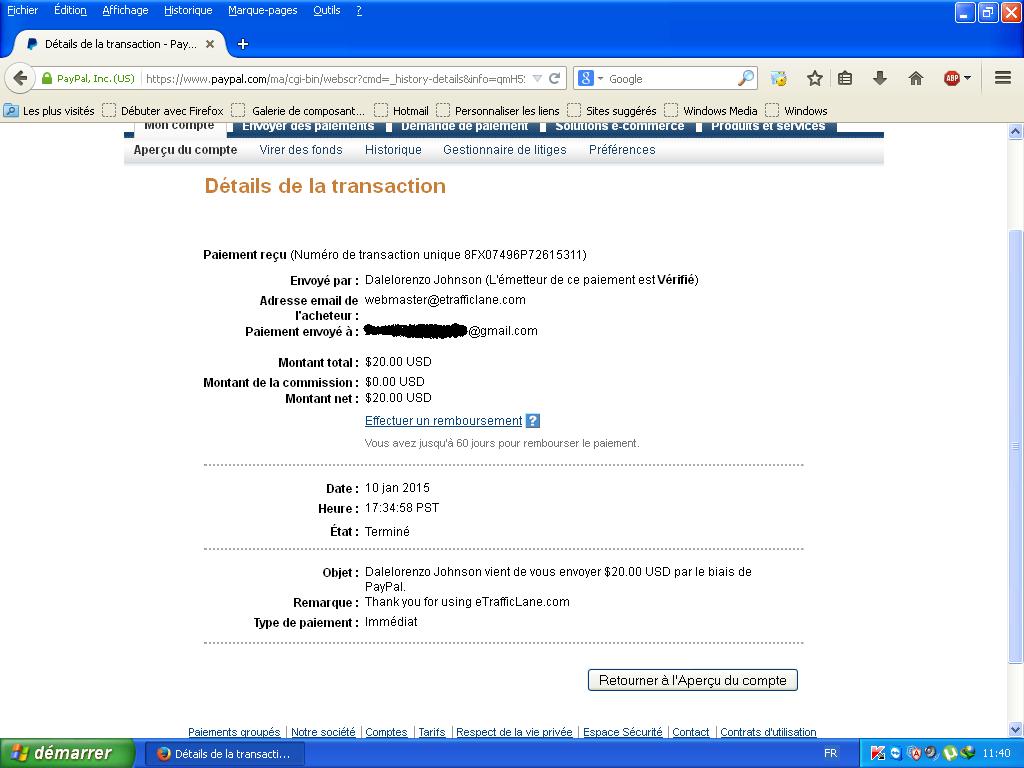Image resolution: width=1024 pixels, height=768 pixels.
Task: Select the transaction date 10 jan 2015
Action: coord(397,488)
